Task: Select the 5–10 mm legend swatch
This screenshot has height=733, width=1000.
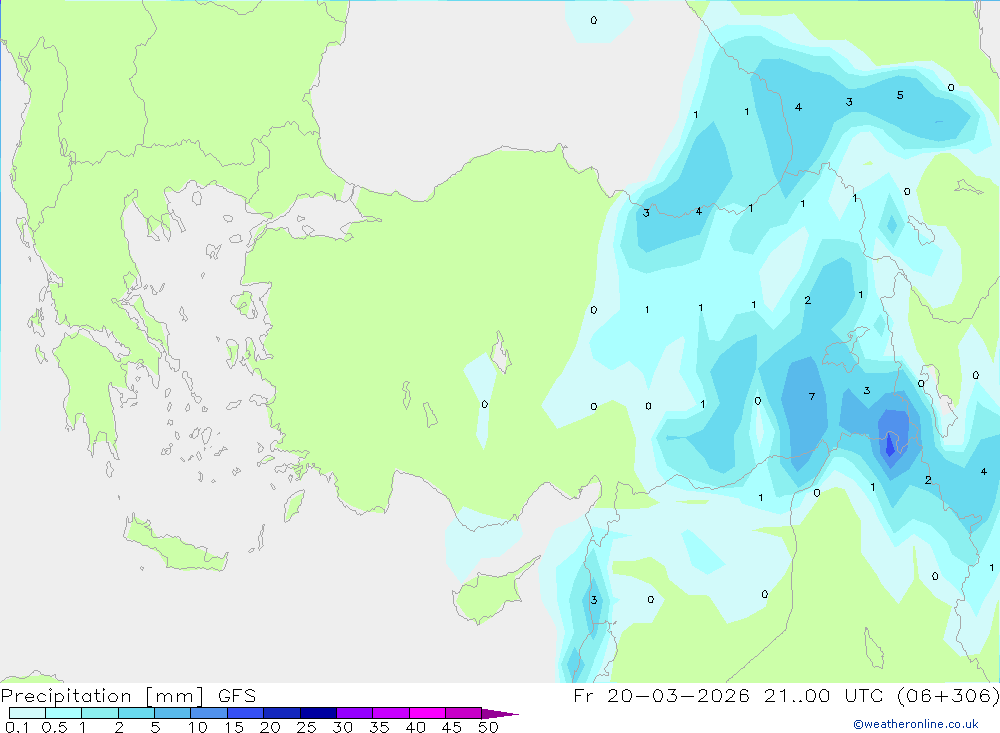Action: [172, 713]
